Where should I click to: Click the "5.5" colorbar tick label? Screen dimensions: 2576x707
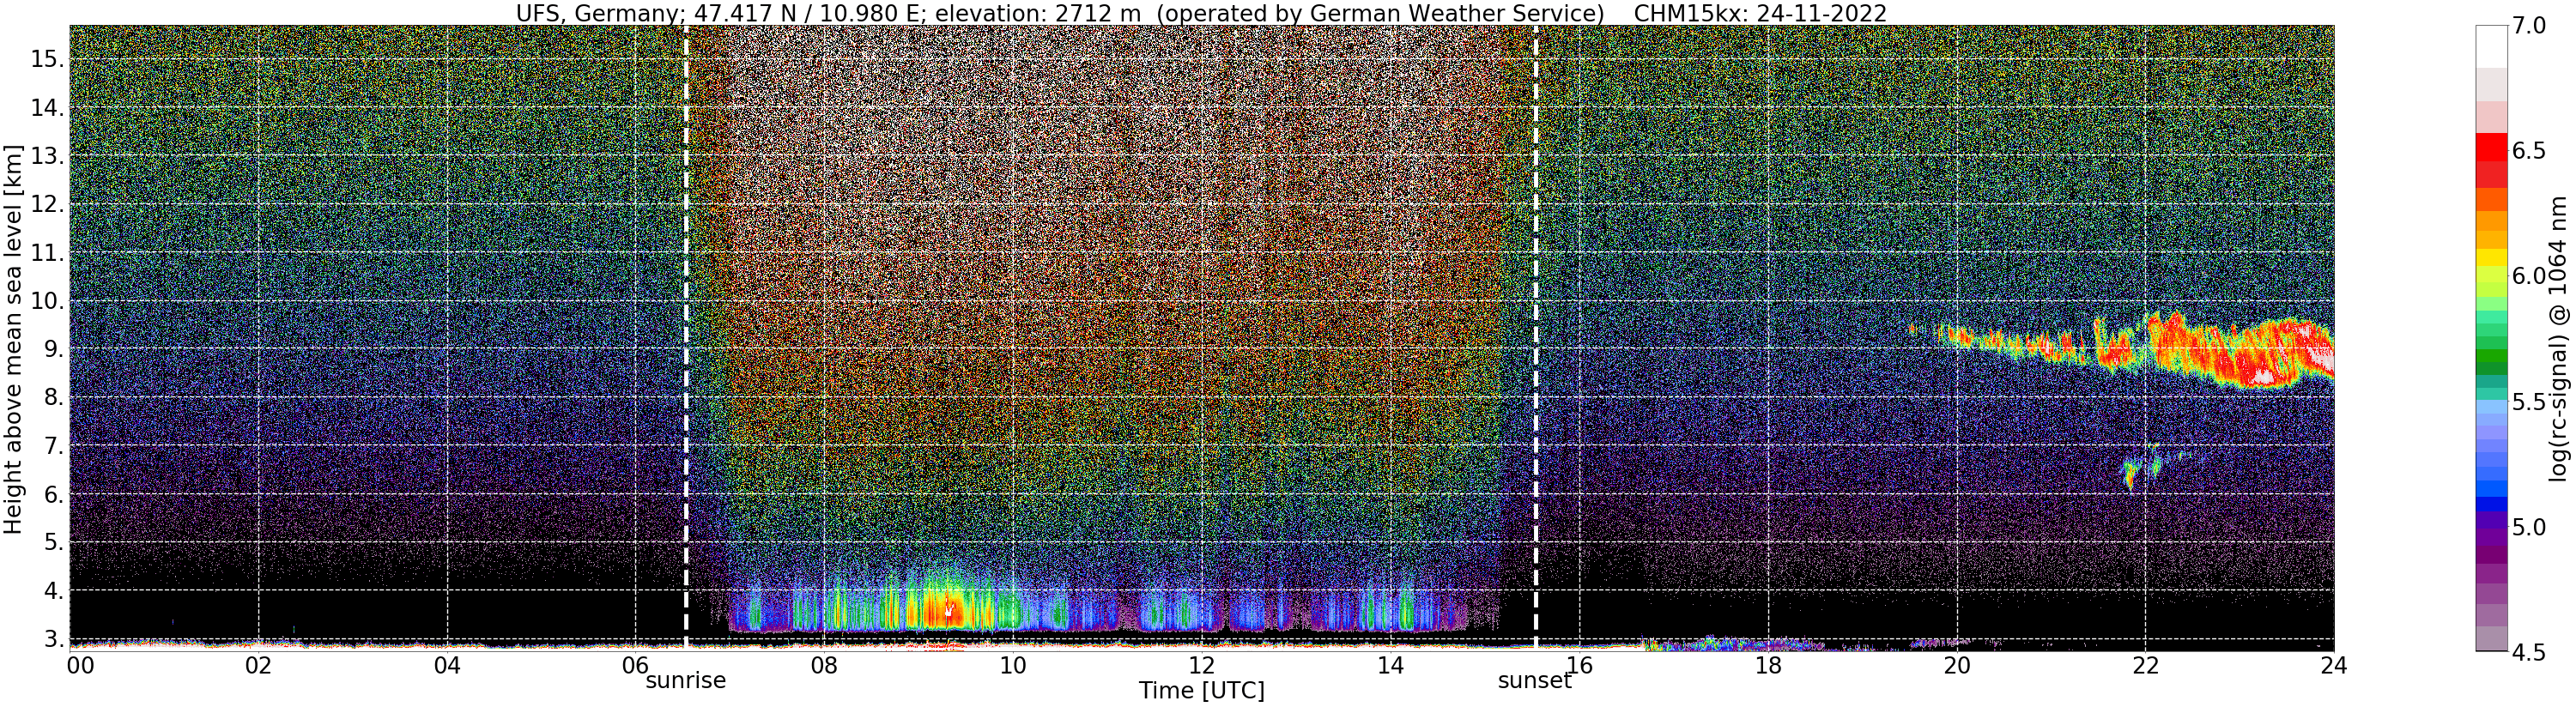tap(2529, 402)
